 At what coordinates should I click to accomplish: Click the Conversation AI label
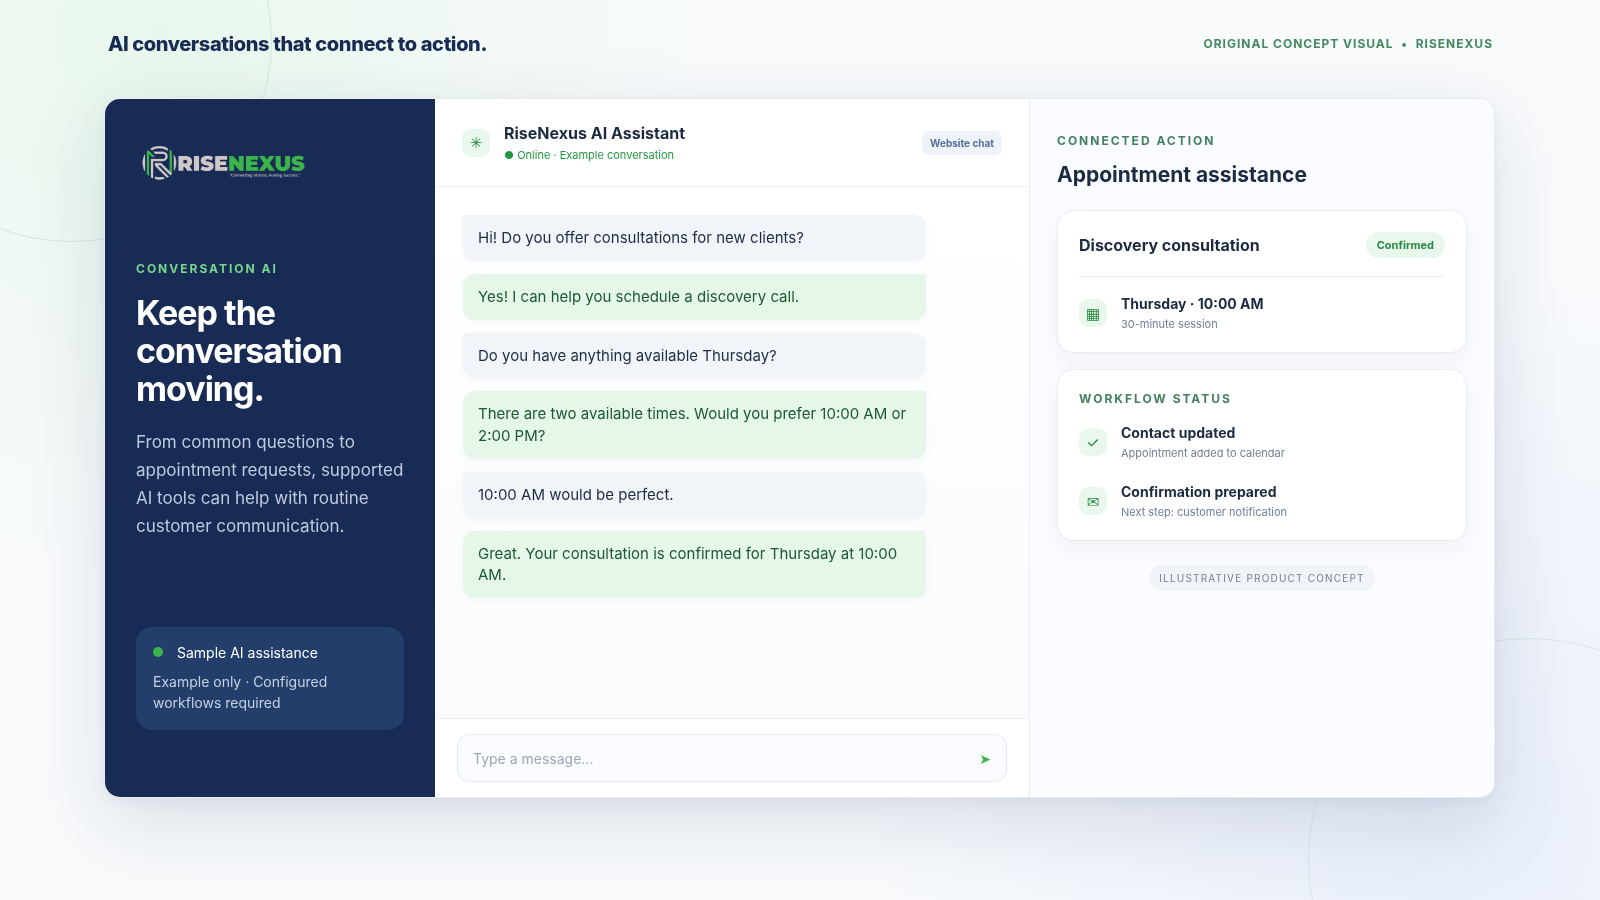pos(206,269)
